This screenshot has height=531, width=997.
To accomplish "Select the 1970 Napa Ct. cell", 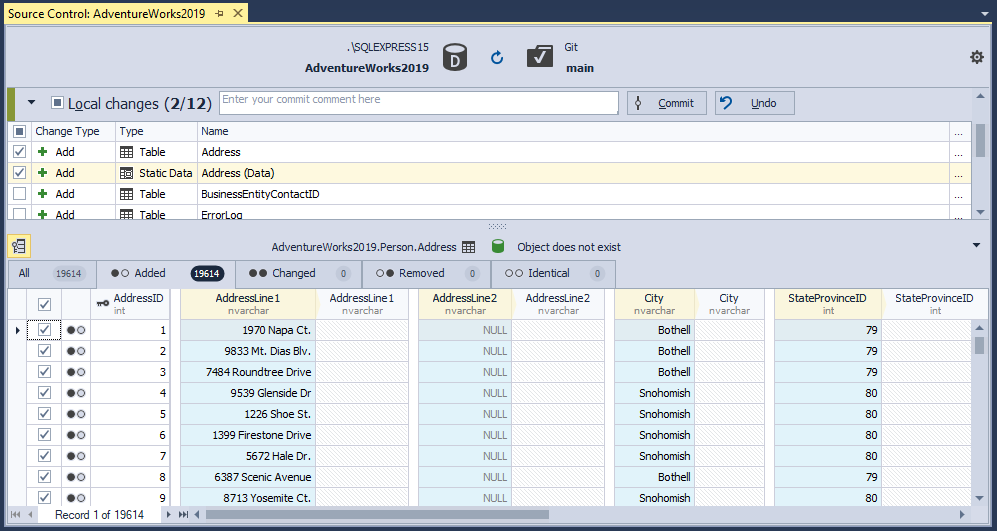I will [248, 330].
